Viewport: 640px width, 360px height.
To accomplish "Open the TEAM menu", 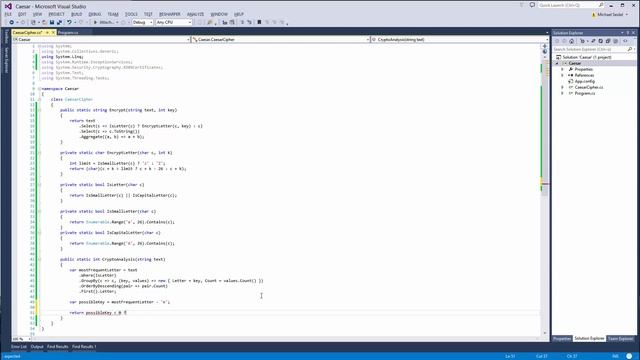I will (113, 14).
